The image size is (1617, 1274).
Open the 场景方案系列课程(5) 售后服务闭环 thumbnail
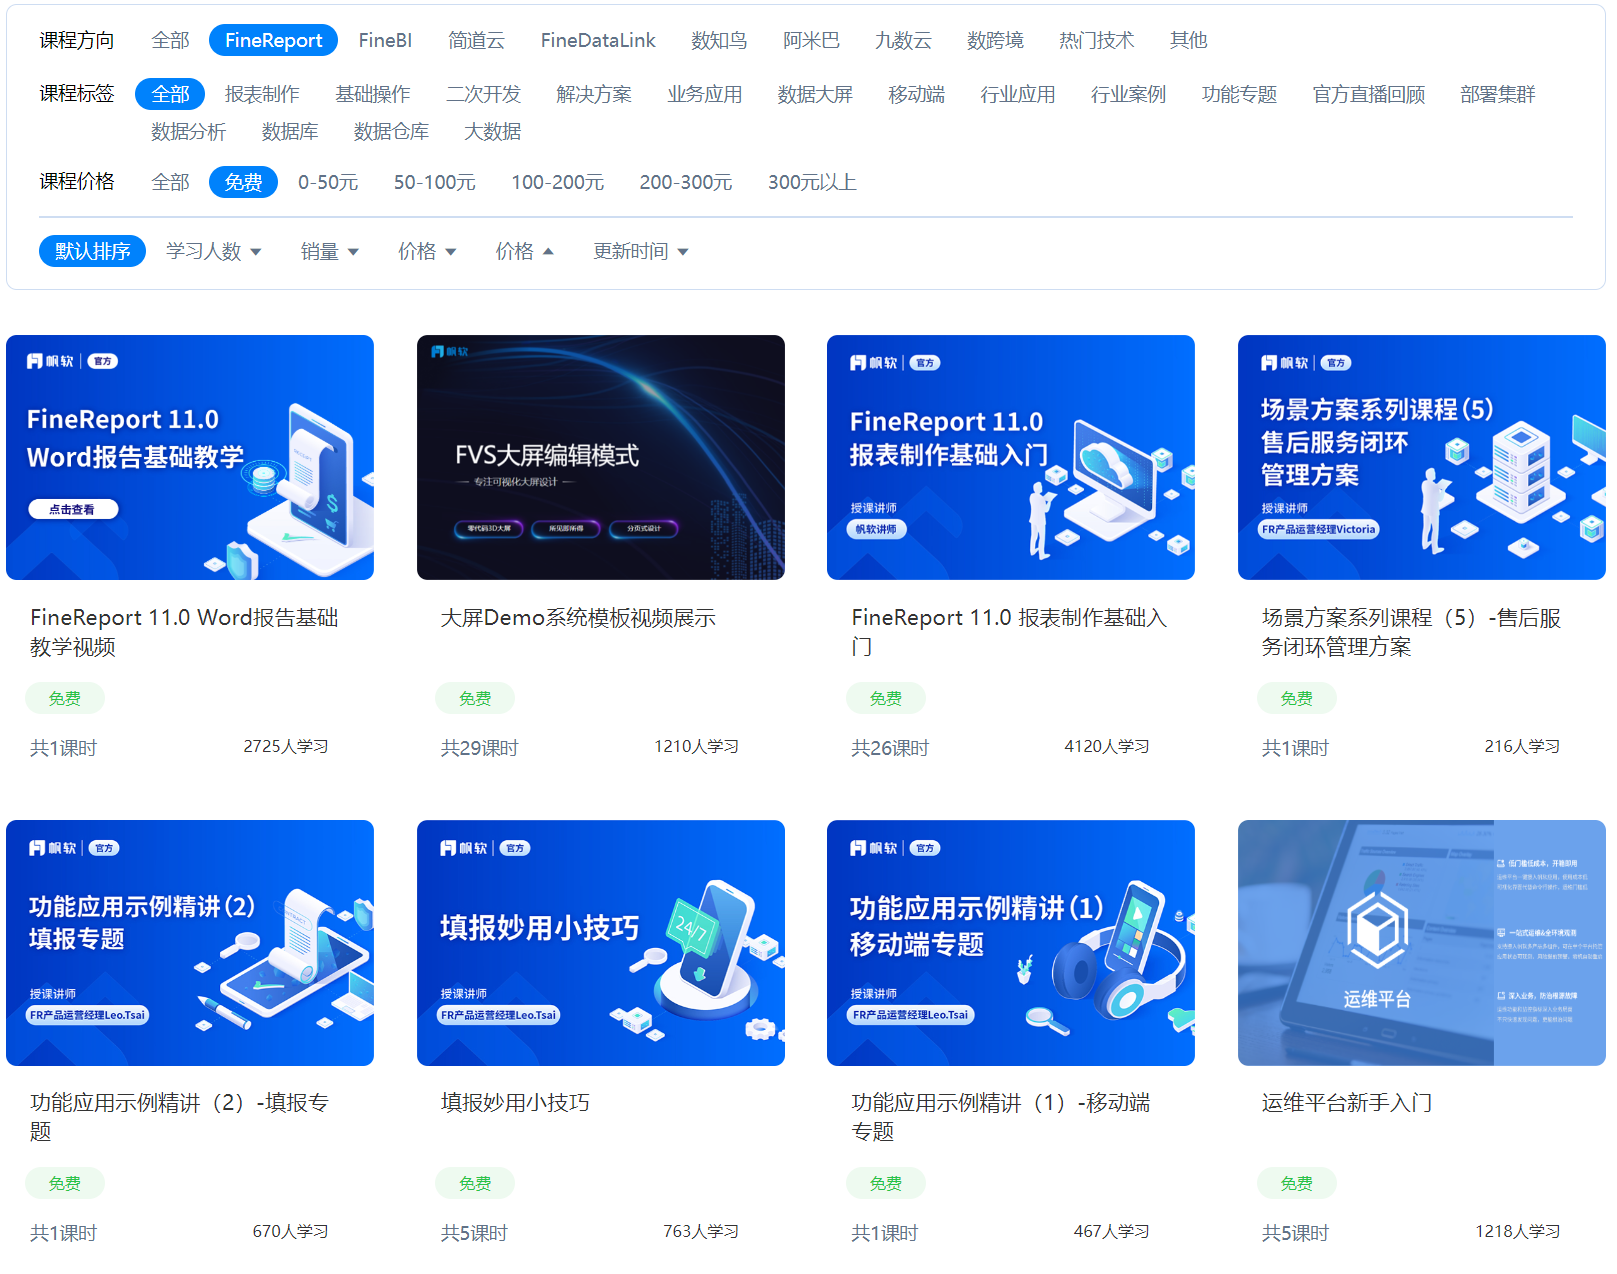(x=1422, y=457)
